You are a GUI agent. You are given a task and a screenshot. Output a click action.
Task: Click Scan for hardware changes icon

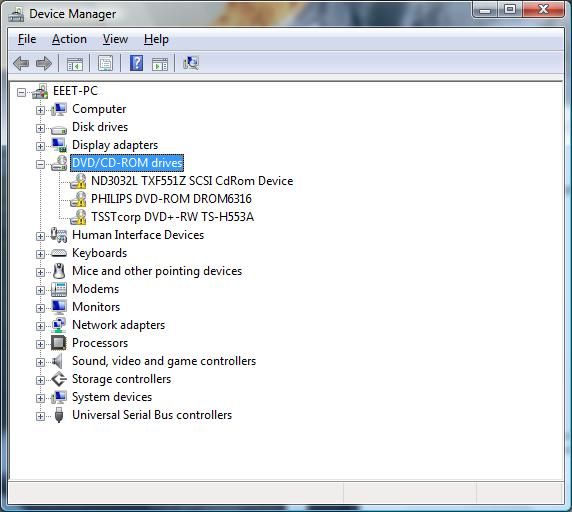(x=191, y=63)
